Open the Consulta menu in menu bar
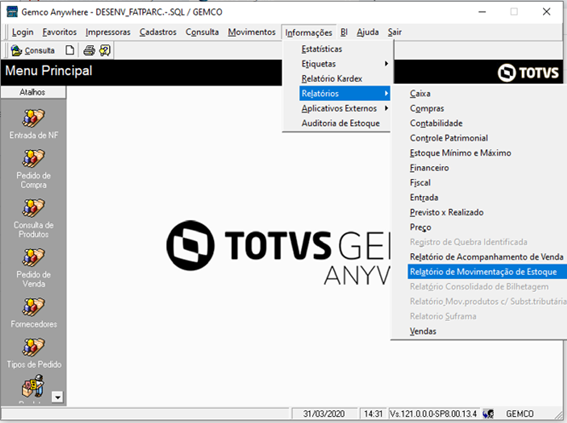 click(x=202, y=32)
